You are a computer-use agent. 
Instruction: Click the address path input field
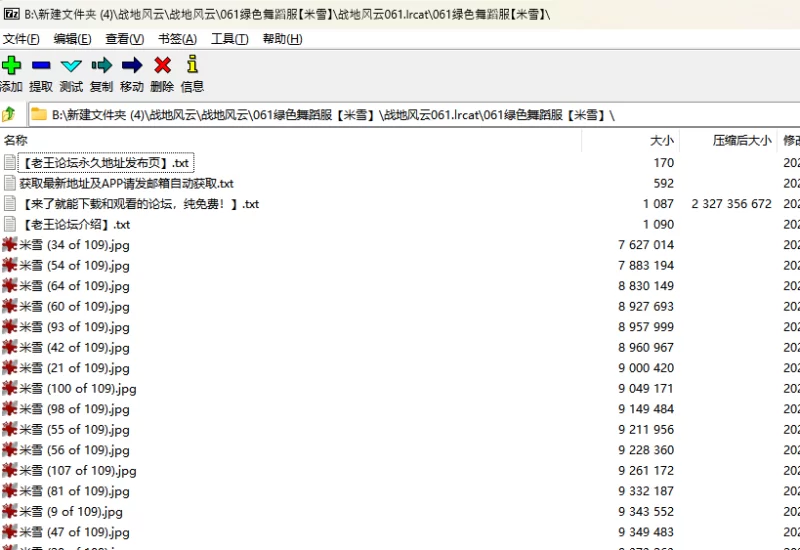[413, 114]
